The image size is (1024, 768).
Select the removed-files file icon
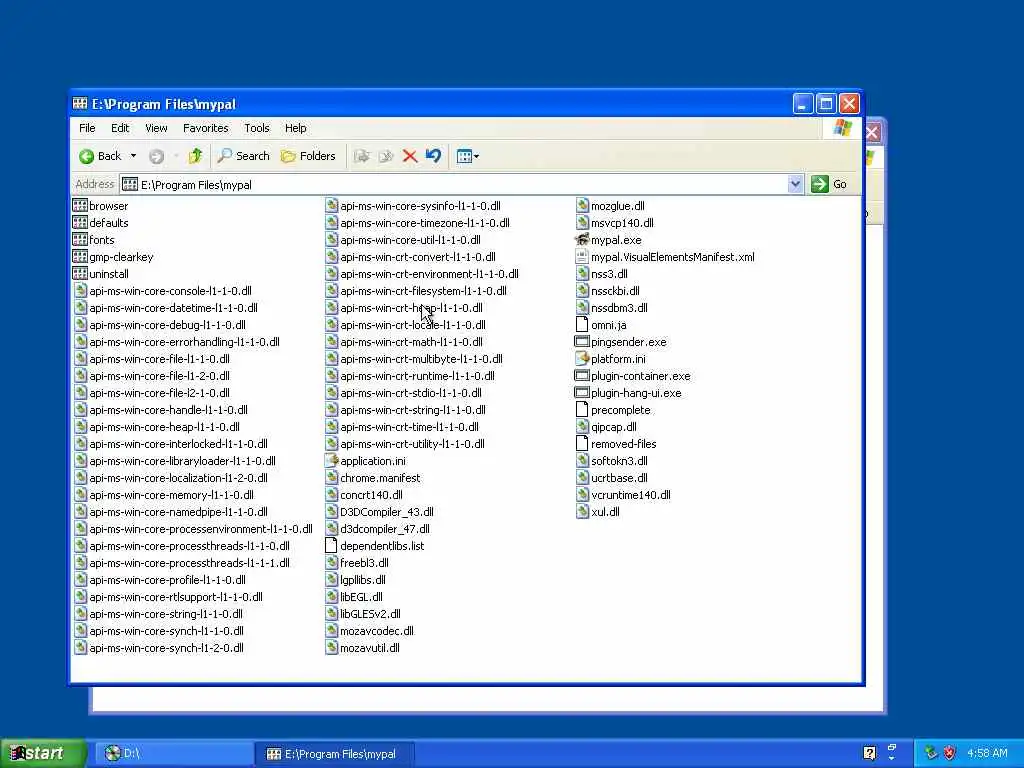[x=582, y=443]
